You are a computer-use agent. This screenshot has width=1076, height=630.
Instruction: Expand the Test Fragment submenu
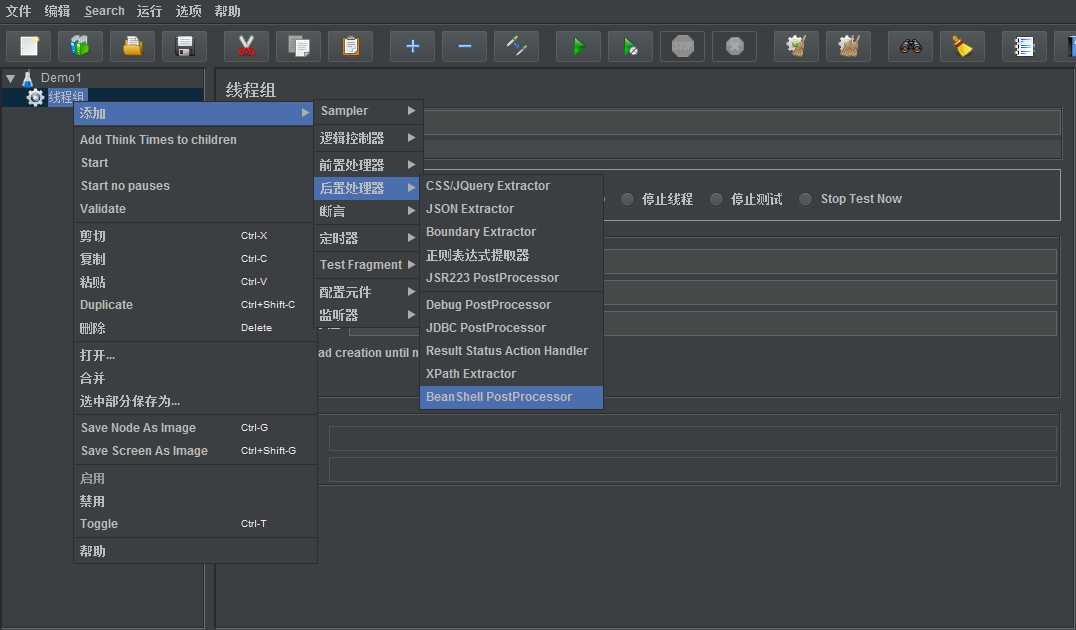pos(368,265)
